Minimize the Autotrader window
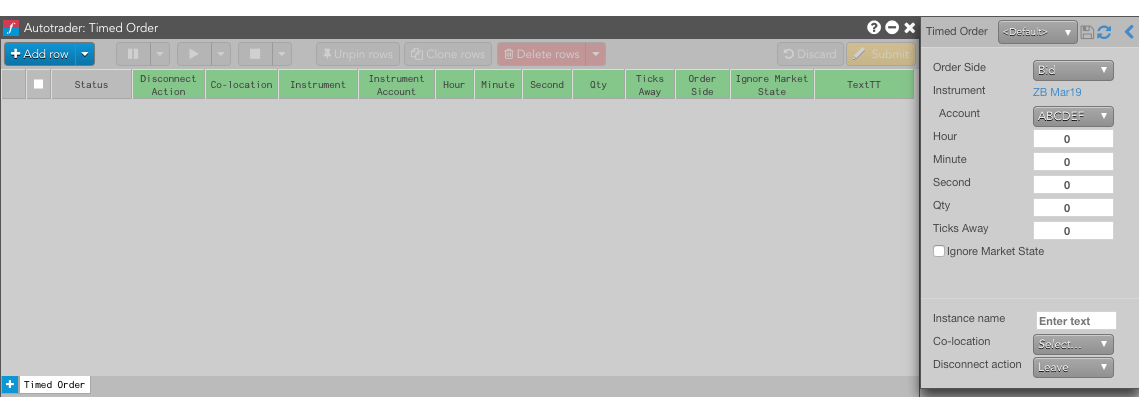This screenshot has height=409, width=1139. coord(892,28)
